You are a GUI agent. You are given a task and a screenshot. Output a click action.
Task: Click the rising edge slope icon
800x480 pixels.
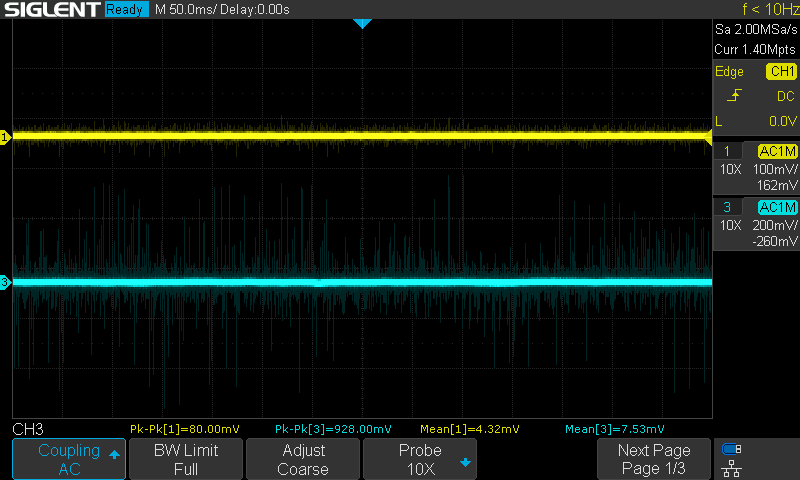click(734, 95)
